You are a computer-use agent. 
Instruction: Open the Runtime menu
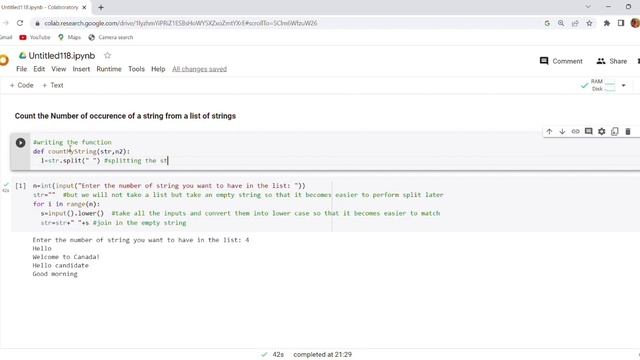point(109,69)
